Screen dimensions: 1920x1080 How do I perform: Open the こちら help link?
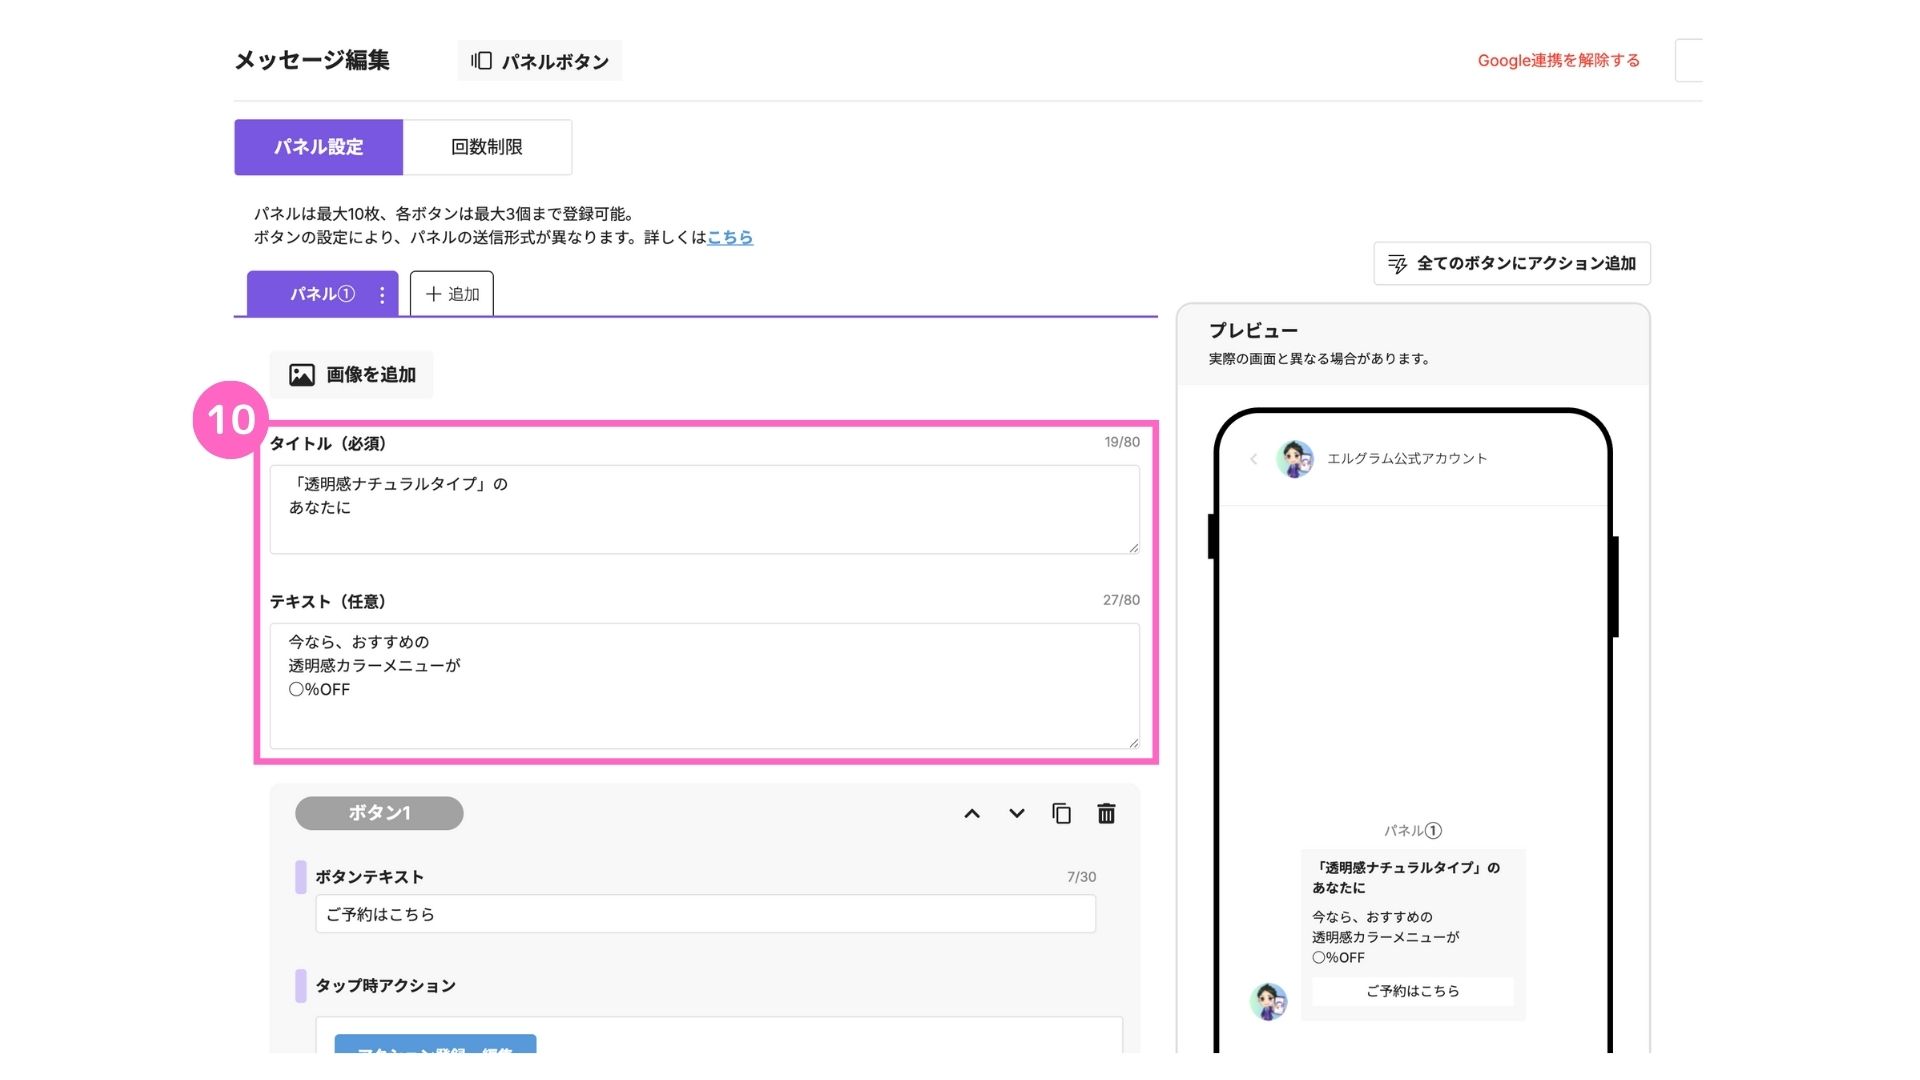coord(730,238)
